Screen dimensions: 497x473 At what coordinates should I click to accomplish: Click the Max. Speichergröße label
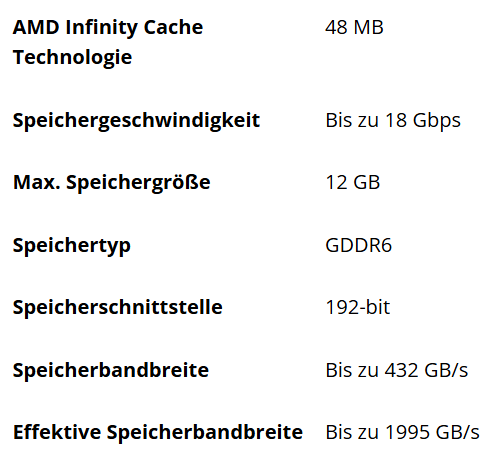pos(112,183)
